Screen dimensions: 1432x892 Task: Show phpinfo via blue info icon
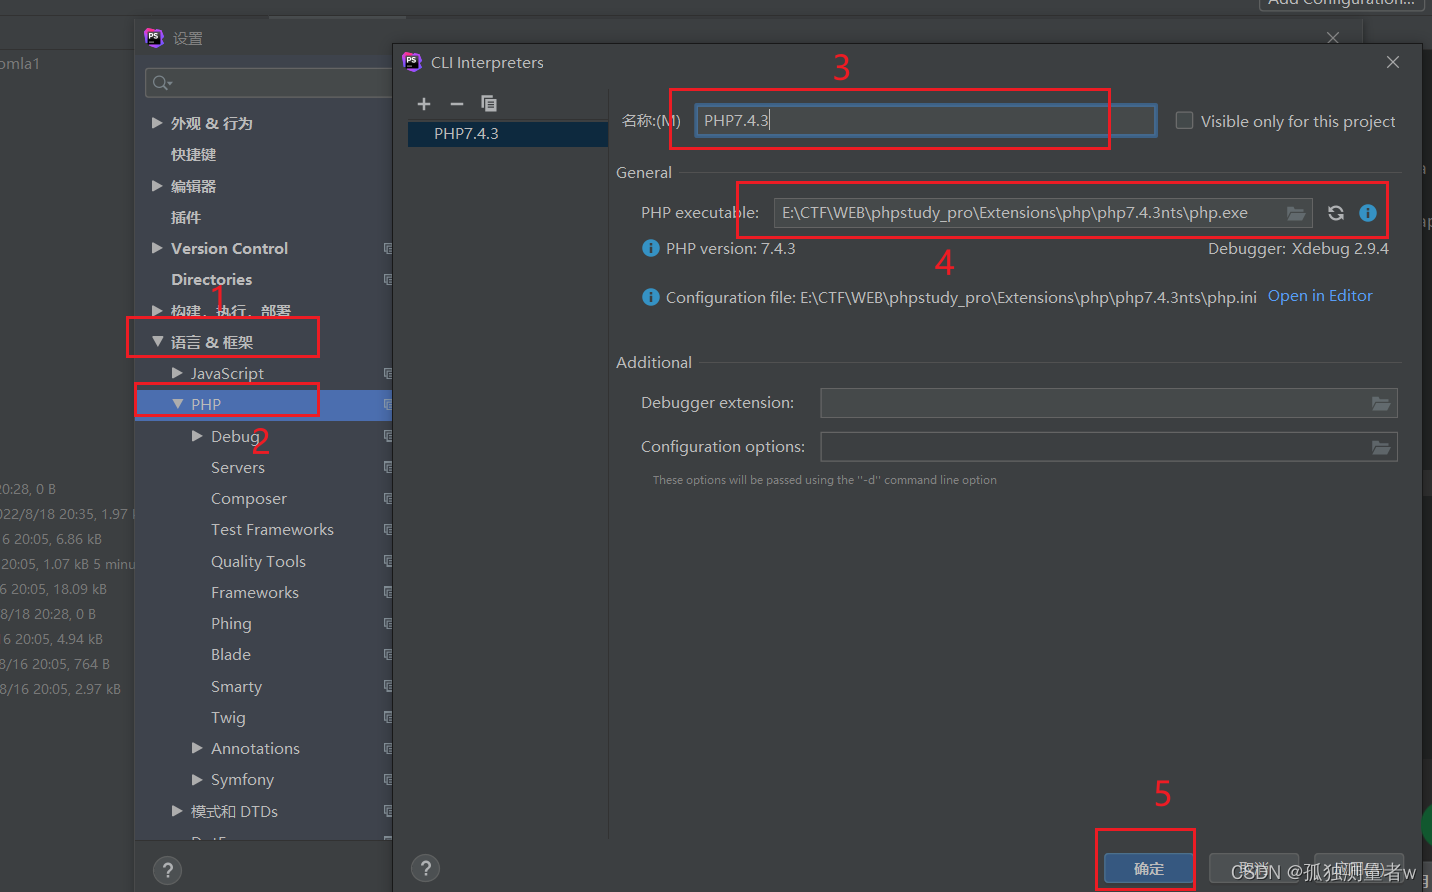pos(1368,213)
